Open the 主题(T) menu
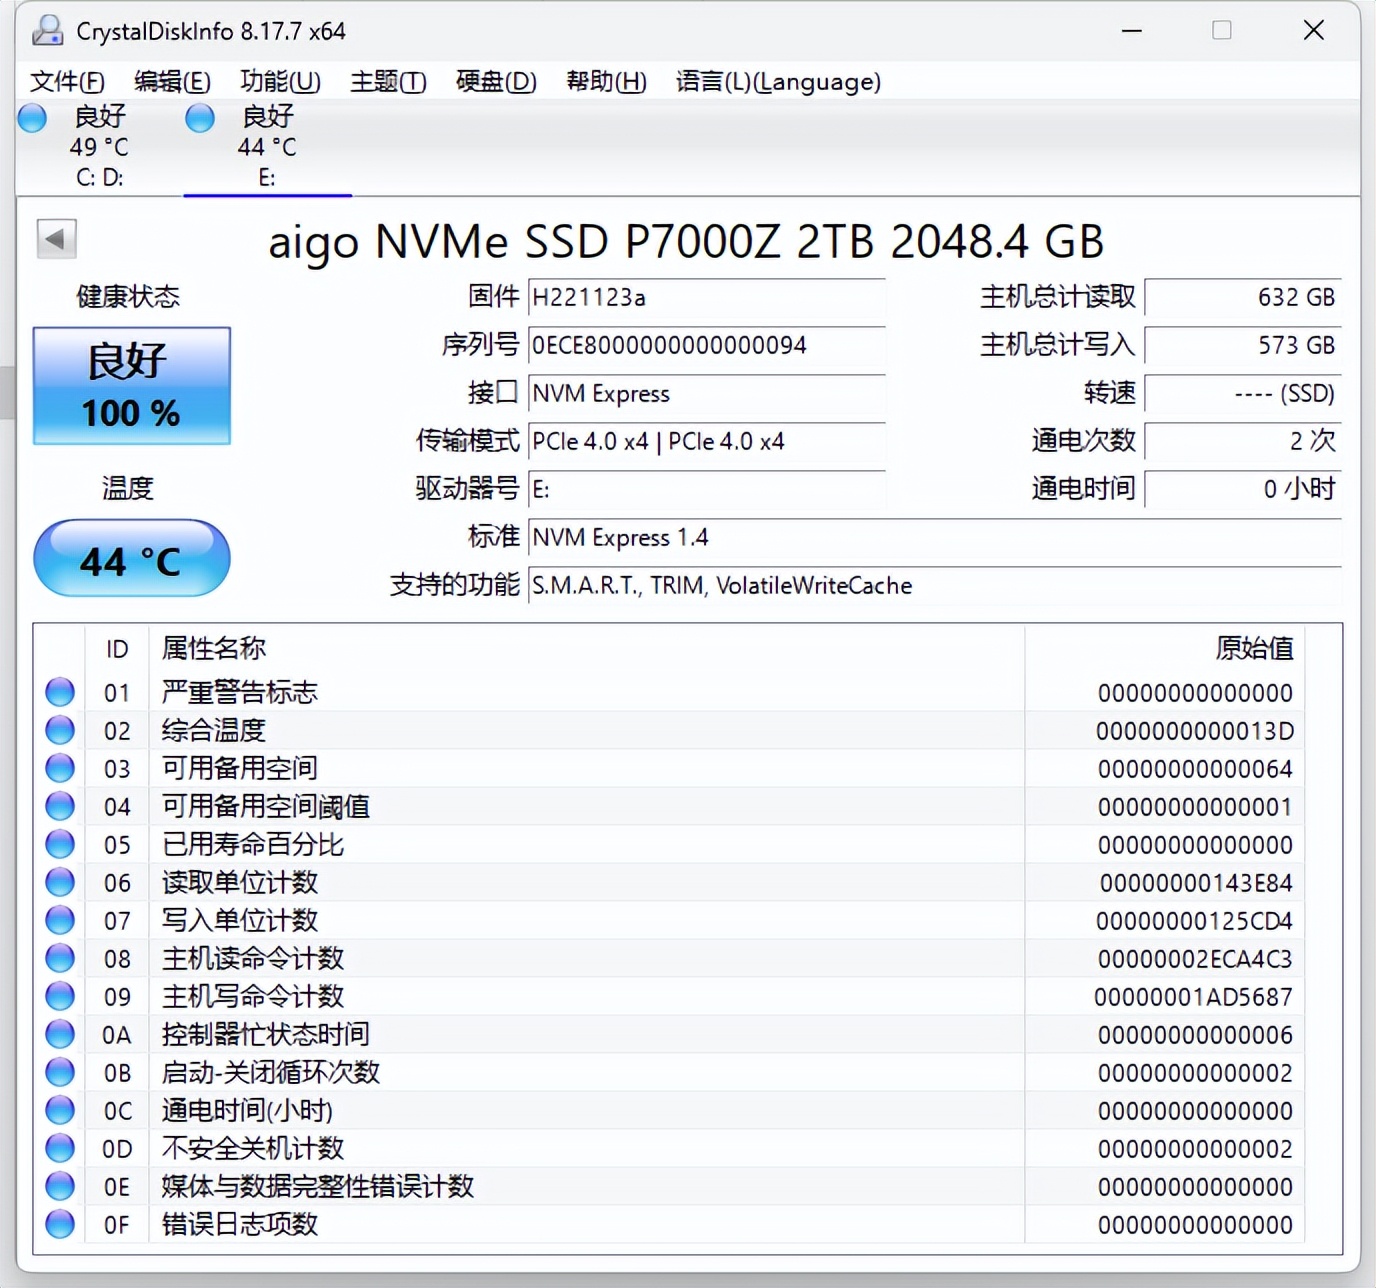This screenshot has height=1288, width=1376. 387,81
